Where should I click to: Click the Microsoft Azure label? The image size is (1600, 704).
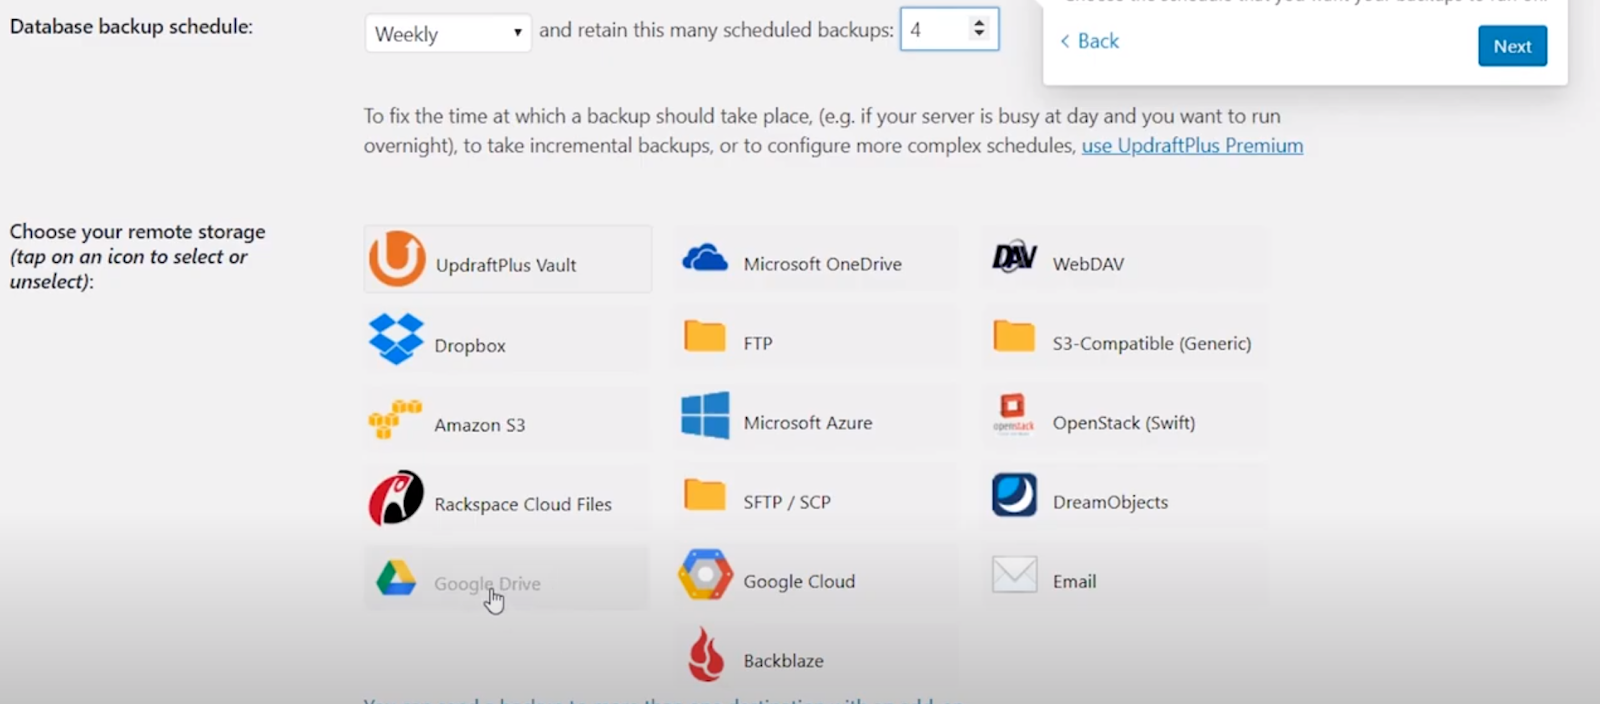808,423
